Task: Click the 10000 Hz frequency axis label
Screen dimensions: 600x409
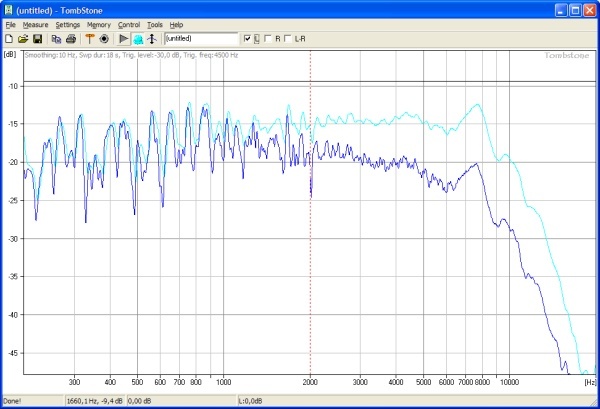Action: [509, 382]
